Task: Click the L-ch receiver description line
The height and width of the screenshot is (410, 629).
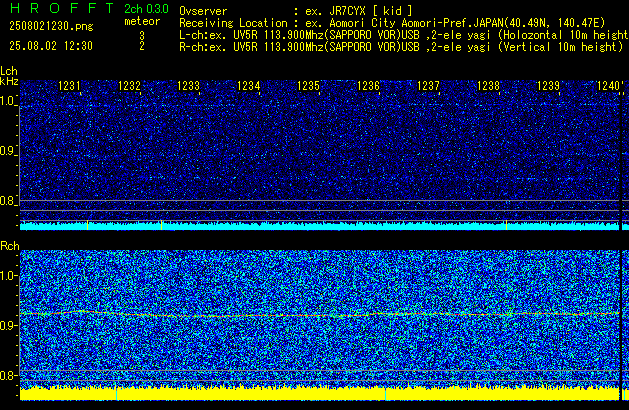Action: [x=404, y=35]
